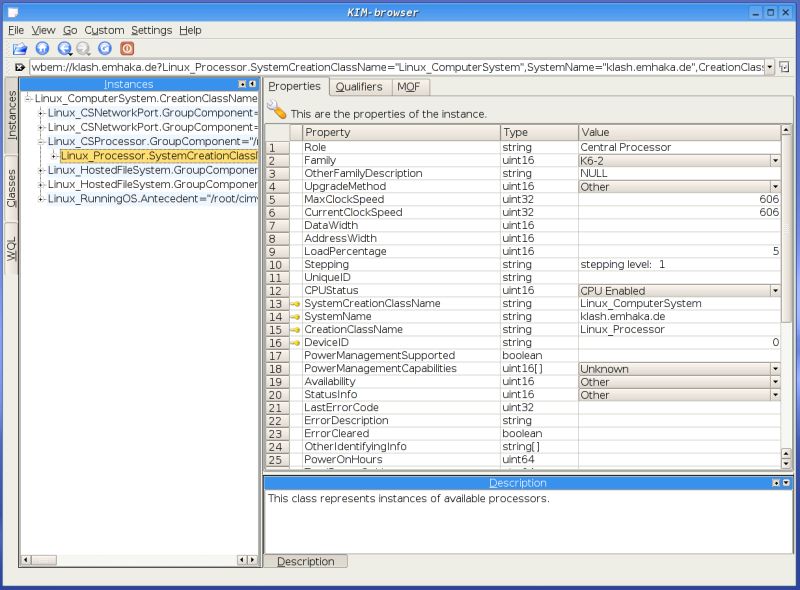The height and width of the screenshot is (590, 800).
Task: Click inside the wbem address bar
Action: pyautogui.click(x=400, y=67)
